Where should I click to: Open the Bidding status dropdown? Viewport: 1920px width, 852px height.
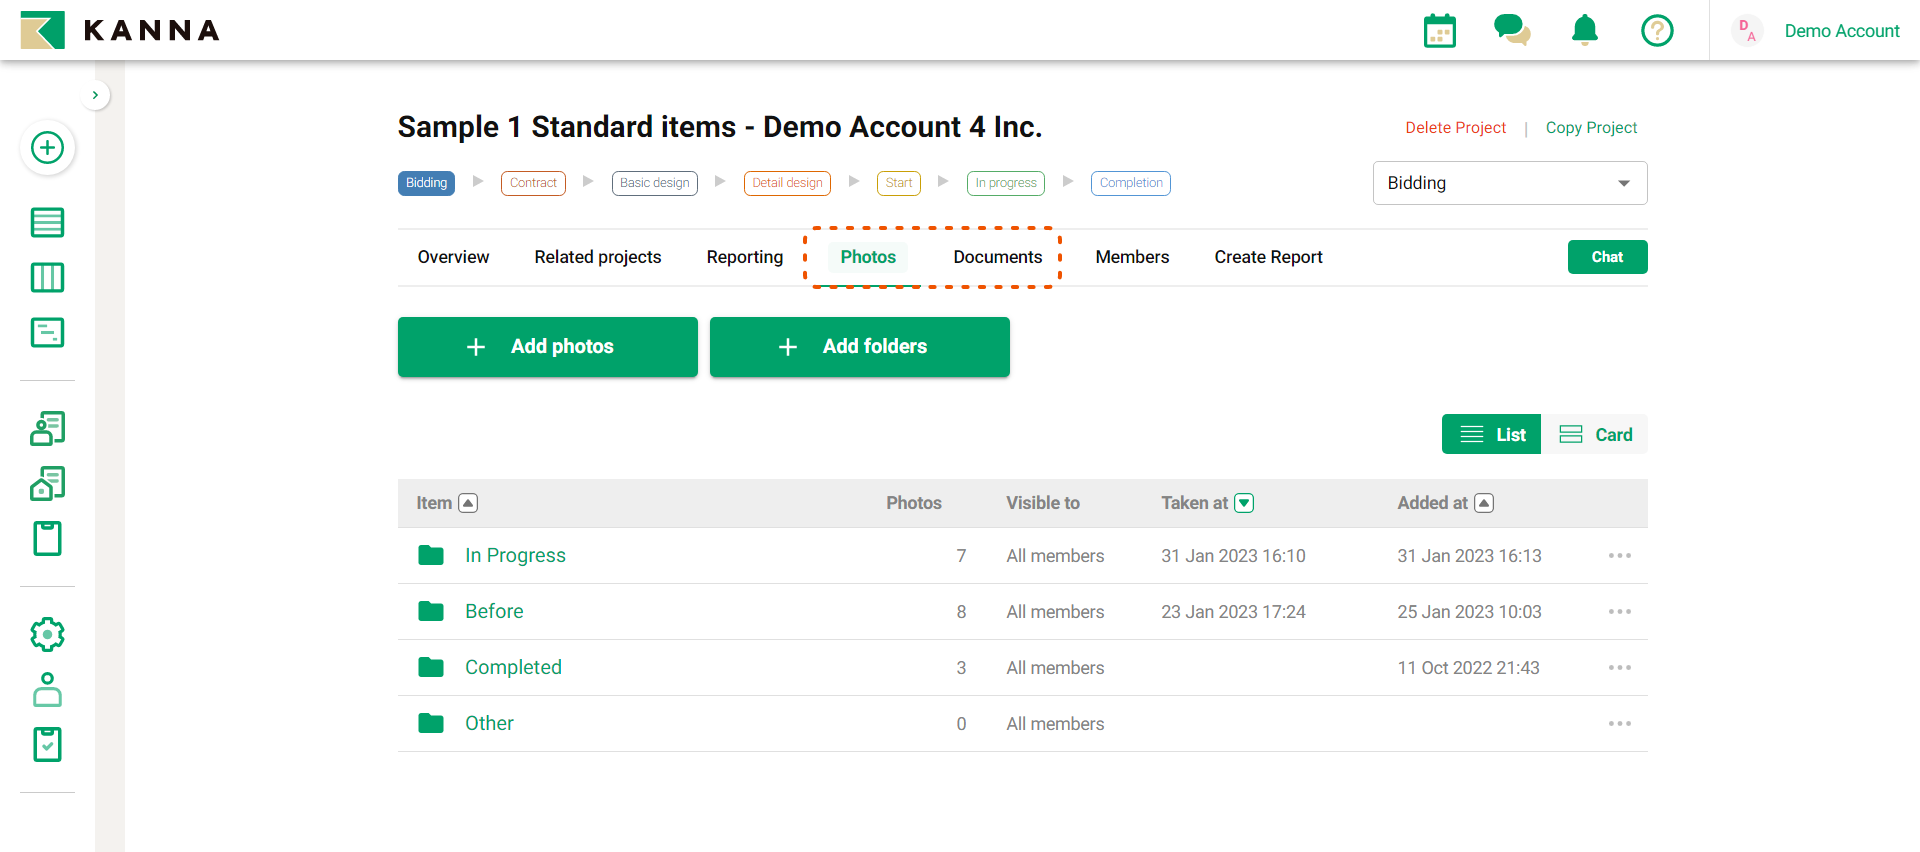click(1509, 183)
